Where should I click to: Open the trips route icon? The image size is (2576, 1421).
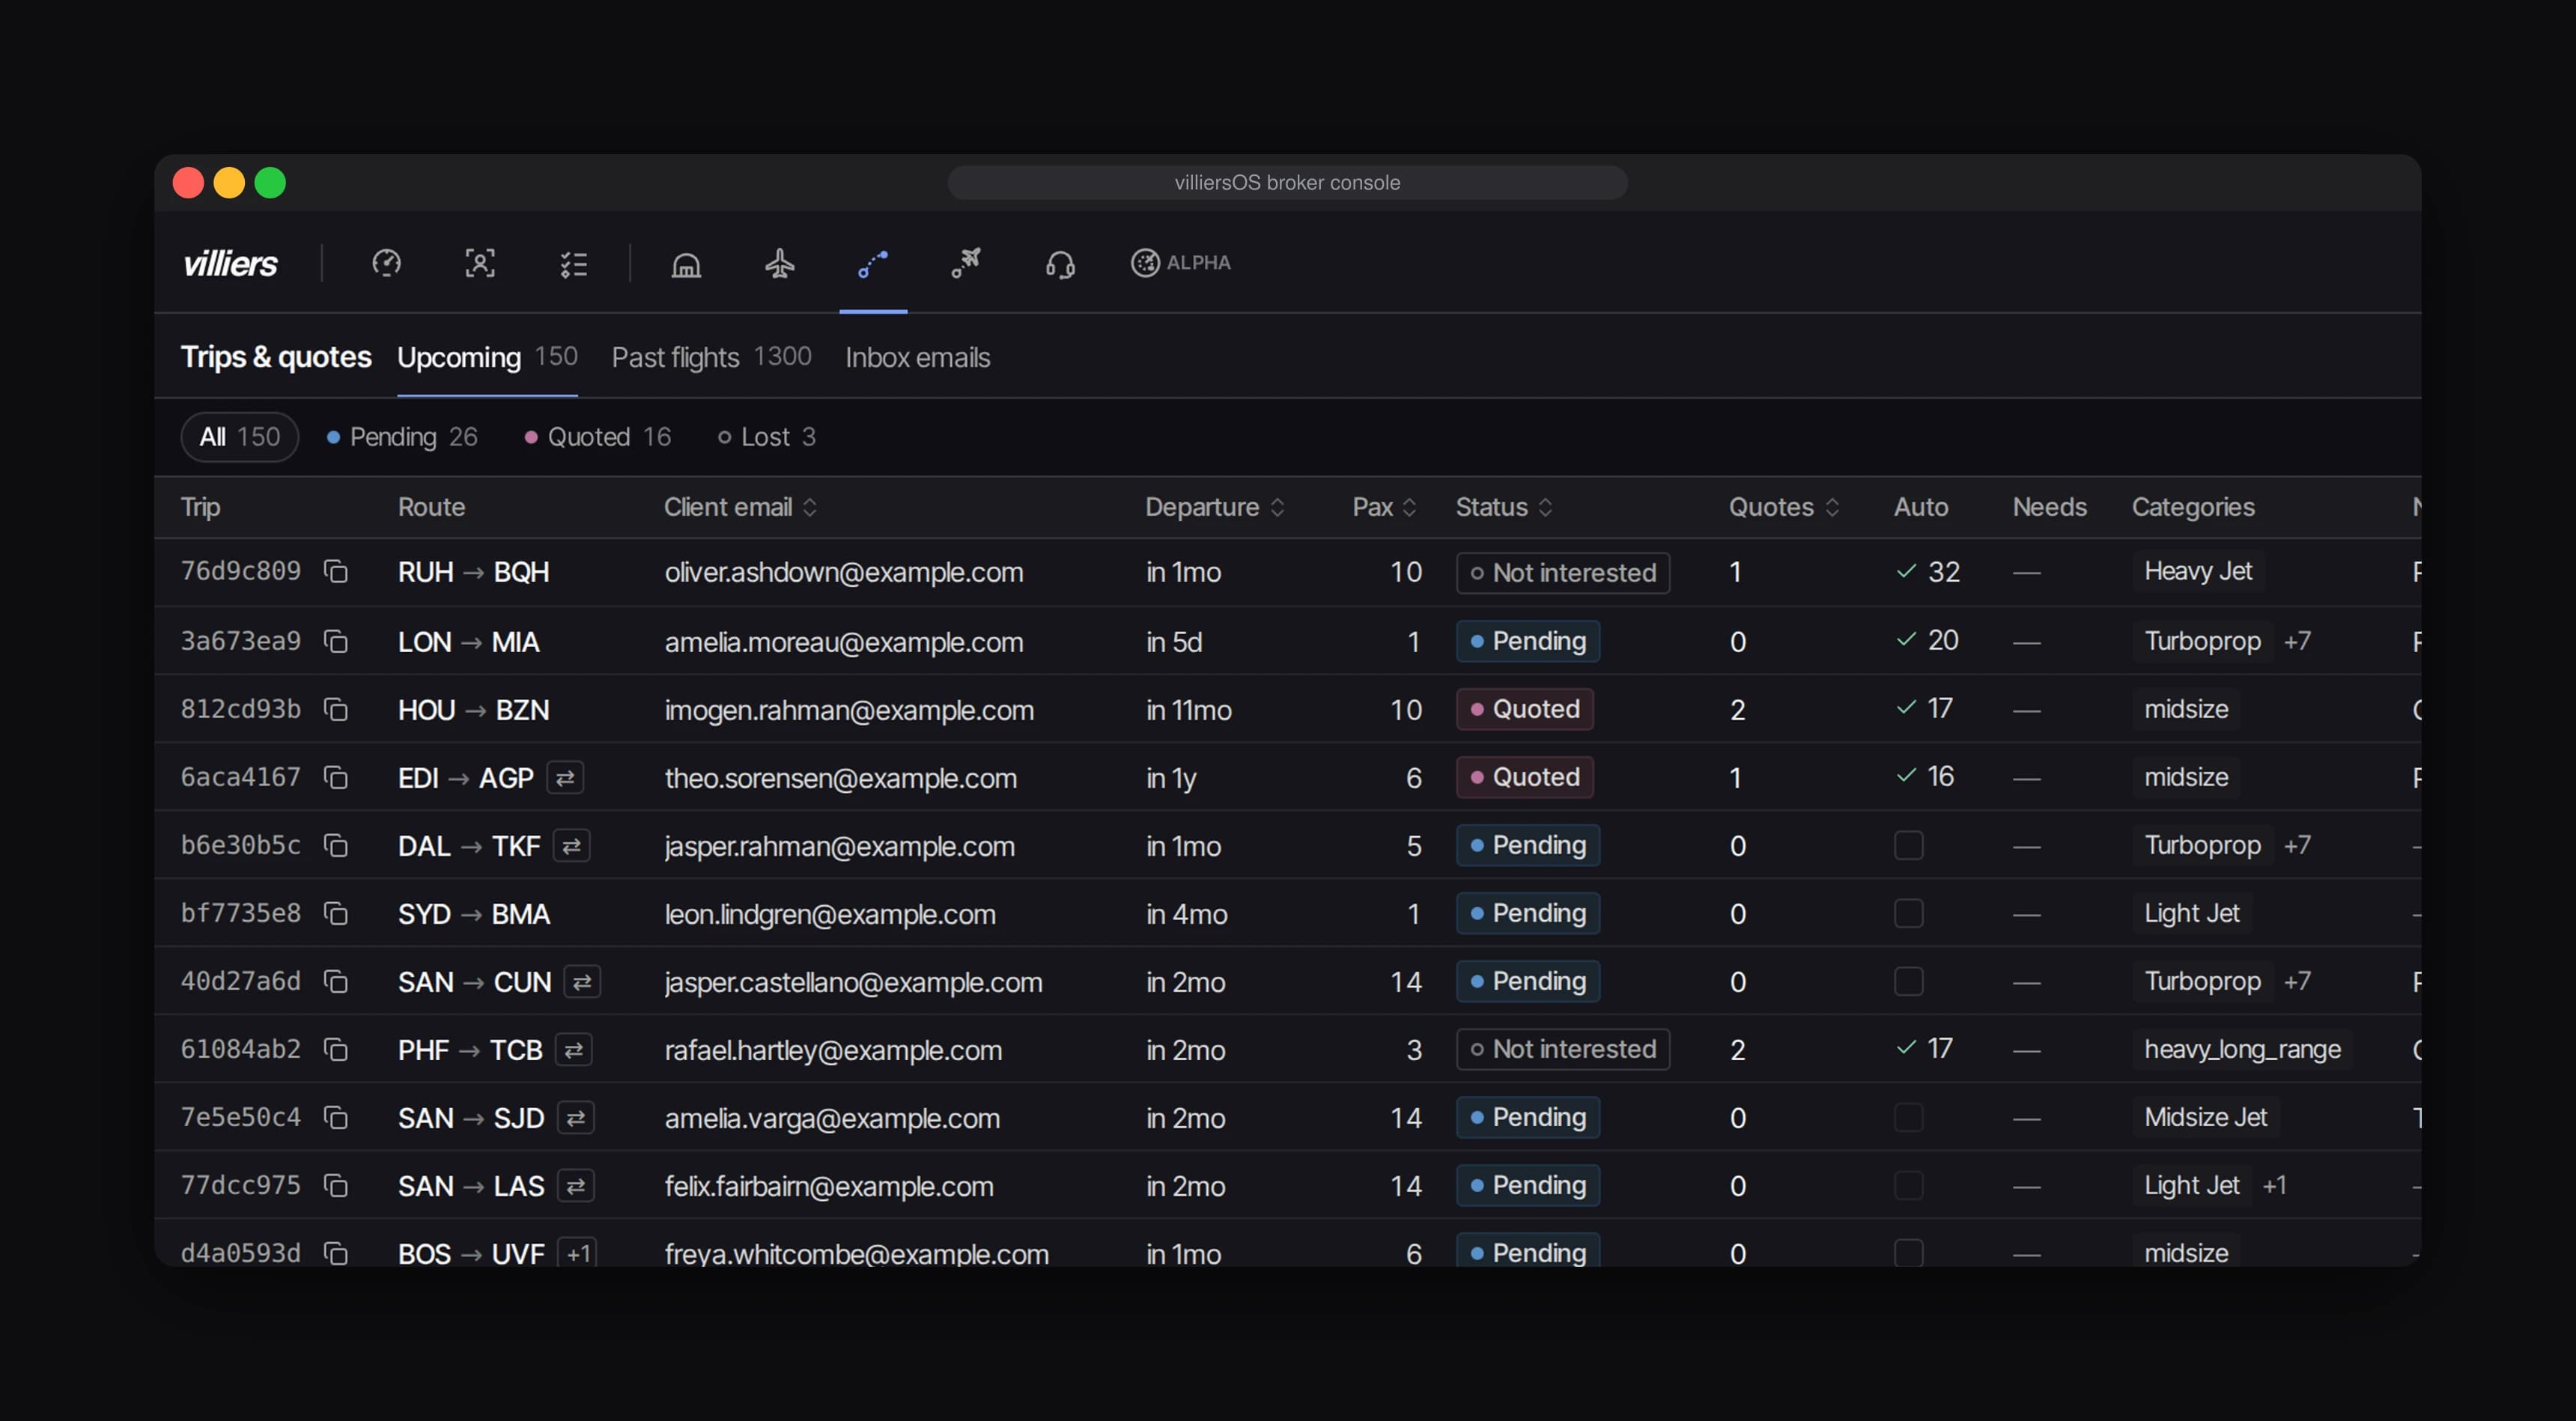click(873, 263)
